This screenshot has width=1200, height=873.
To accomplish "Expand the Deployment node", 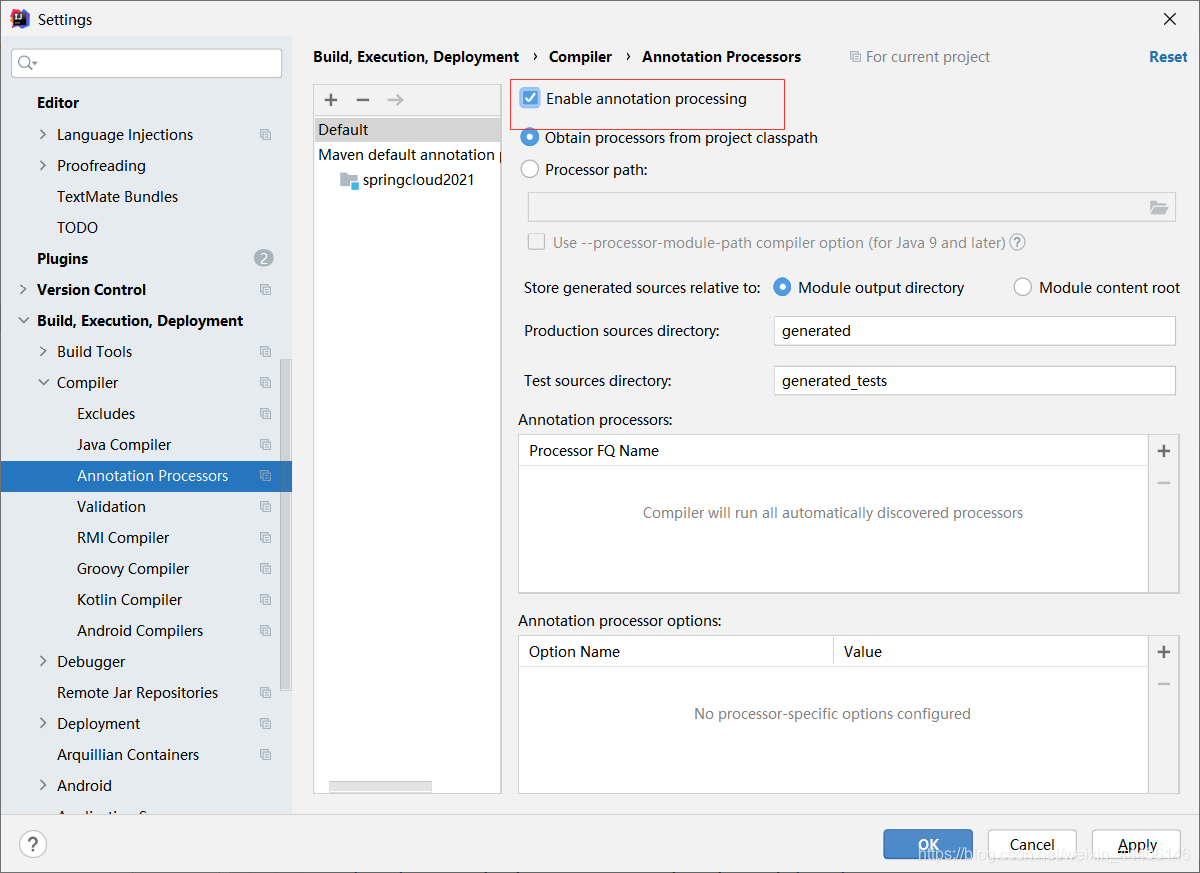I will [x=42, y=724].
